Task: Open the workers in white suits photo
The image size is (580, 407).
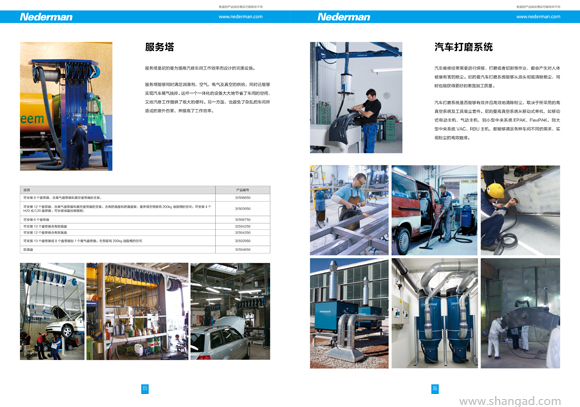Action: tap(520, 313)
